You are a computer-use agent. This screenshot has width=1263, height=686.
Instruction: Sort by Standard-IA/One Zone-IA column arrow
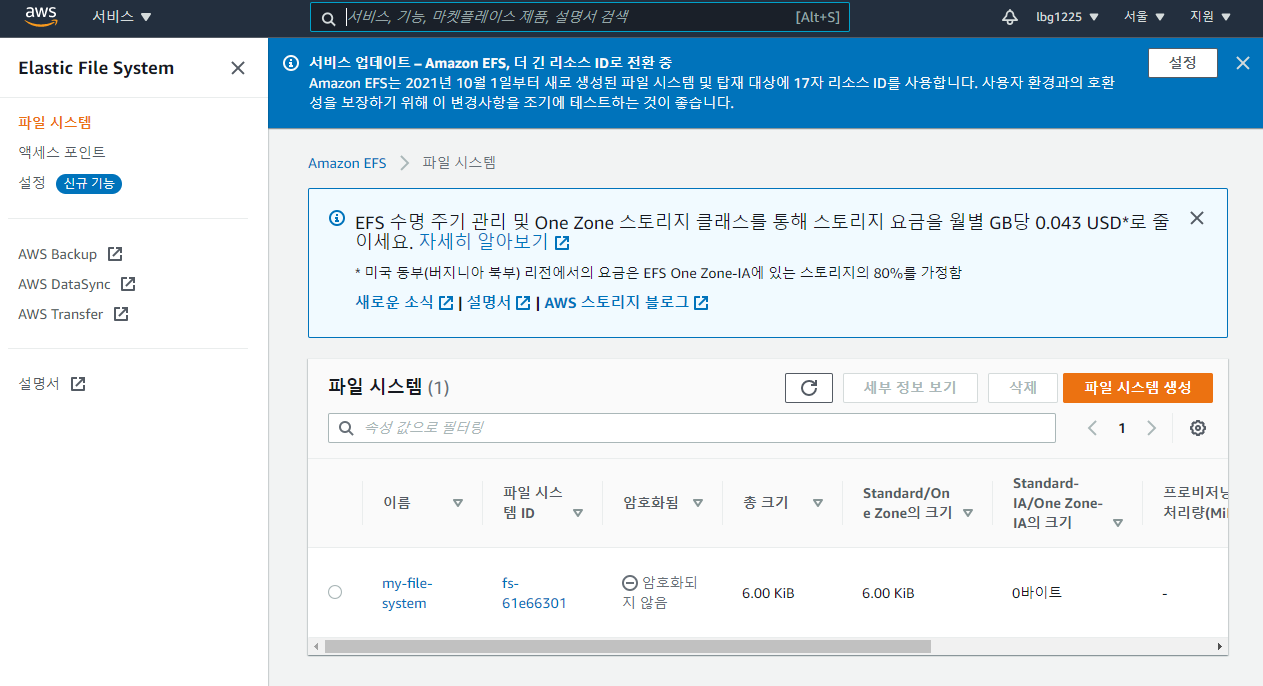1118,523
